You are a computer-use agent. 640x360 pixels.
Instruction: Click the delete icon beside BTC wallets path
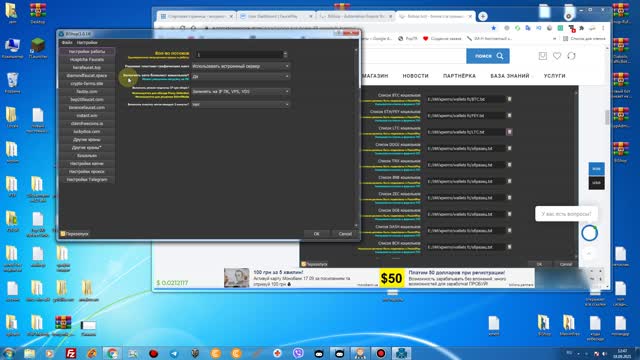(509, 99)
